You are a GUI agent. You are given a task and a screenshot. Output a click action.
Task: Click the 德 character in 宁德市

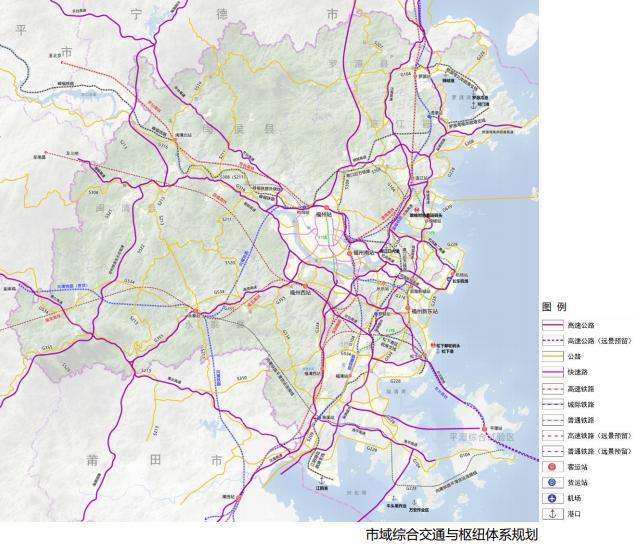coord(222,15)
